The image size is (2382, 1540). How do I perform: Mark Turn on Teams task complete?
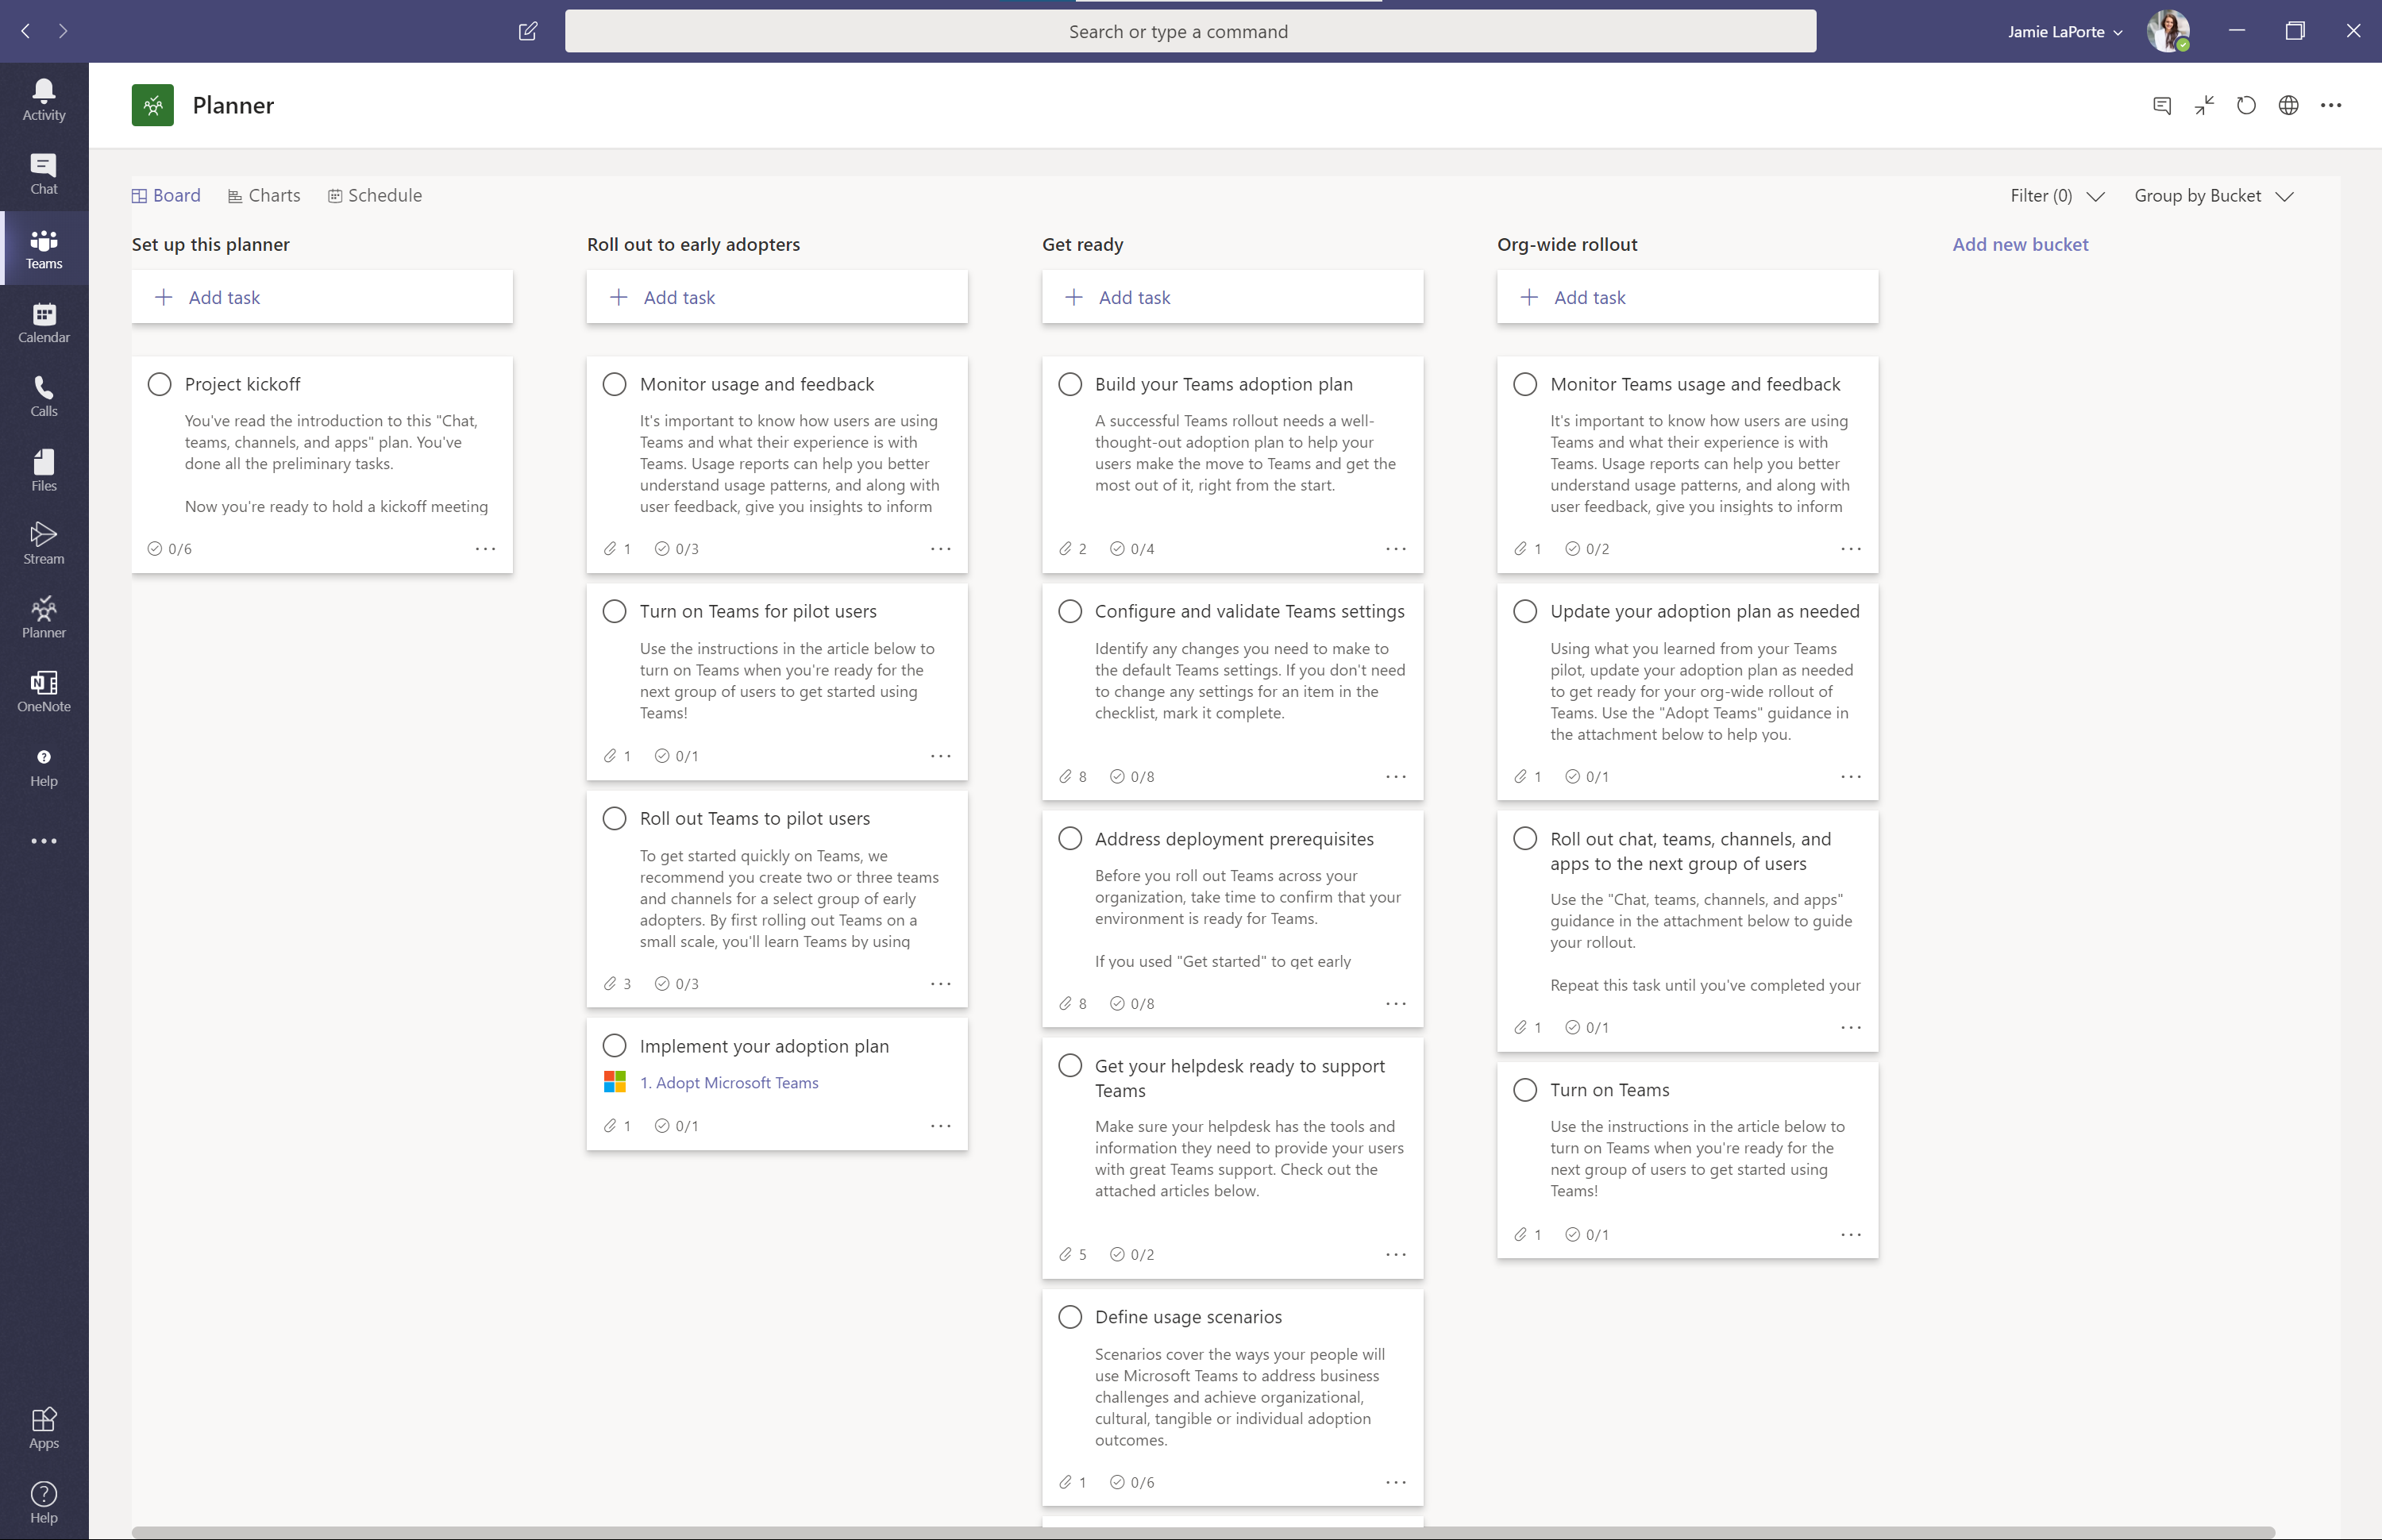click(x=1525, y=1090)
